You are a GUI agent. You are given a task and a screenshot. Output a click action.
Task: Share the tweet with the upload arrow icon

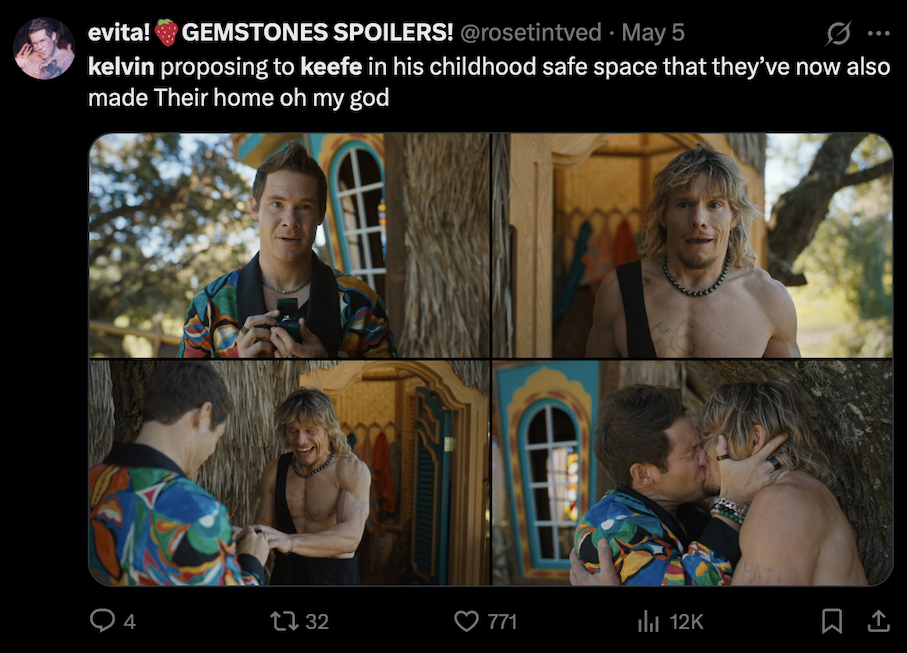pos(878,621)
